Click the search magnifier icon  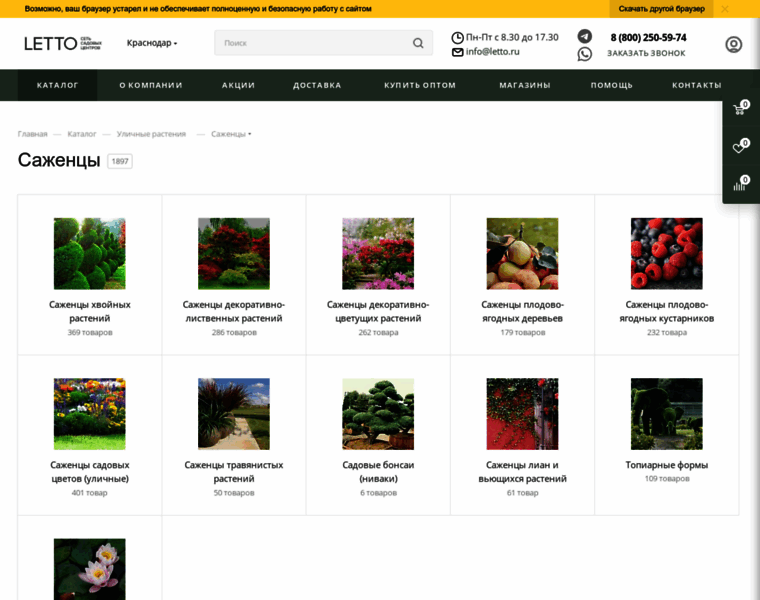point(418,43)
